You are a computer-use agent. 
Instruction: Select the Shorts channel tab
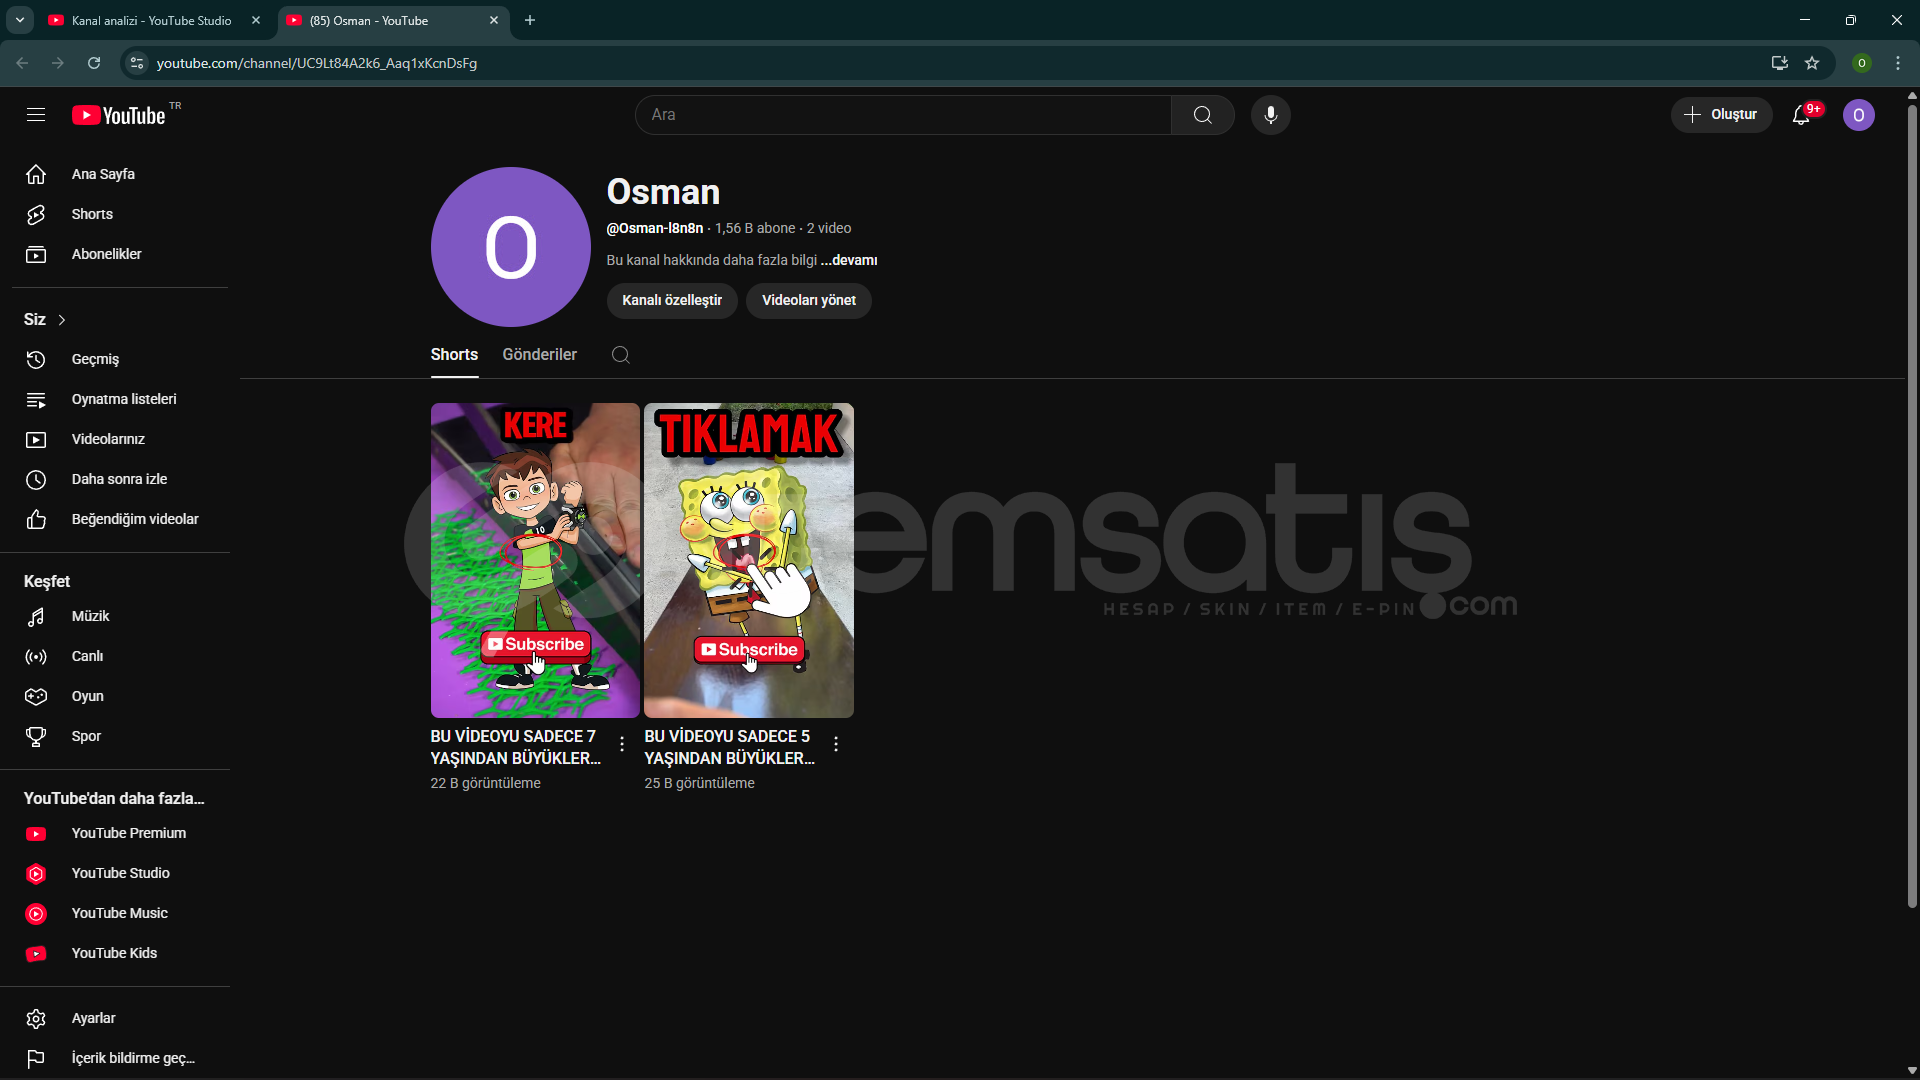pyautogui.click(x=454, y=355)
